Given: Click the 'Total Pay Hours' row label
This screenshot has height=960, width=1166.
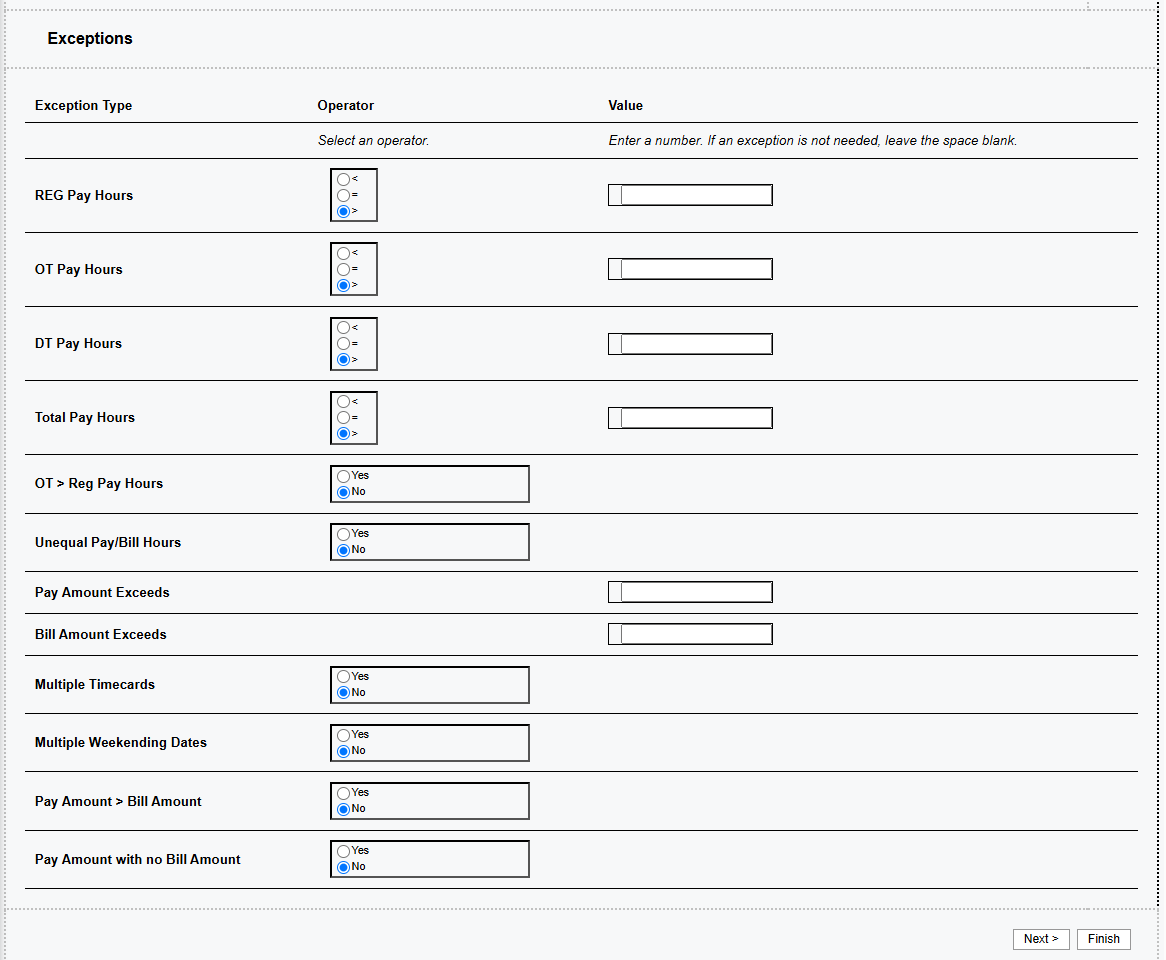Looking at the screenshot, I should point(85,418).
